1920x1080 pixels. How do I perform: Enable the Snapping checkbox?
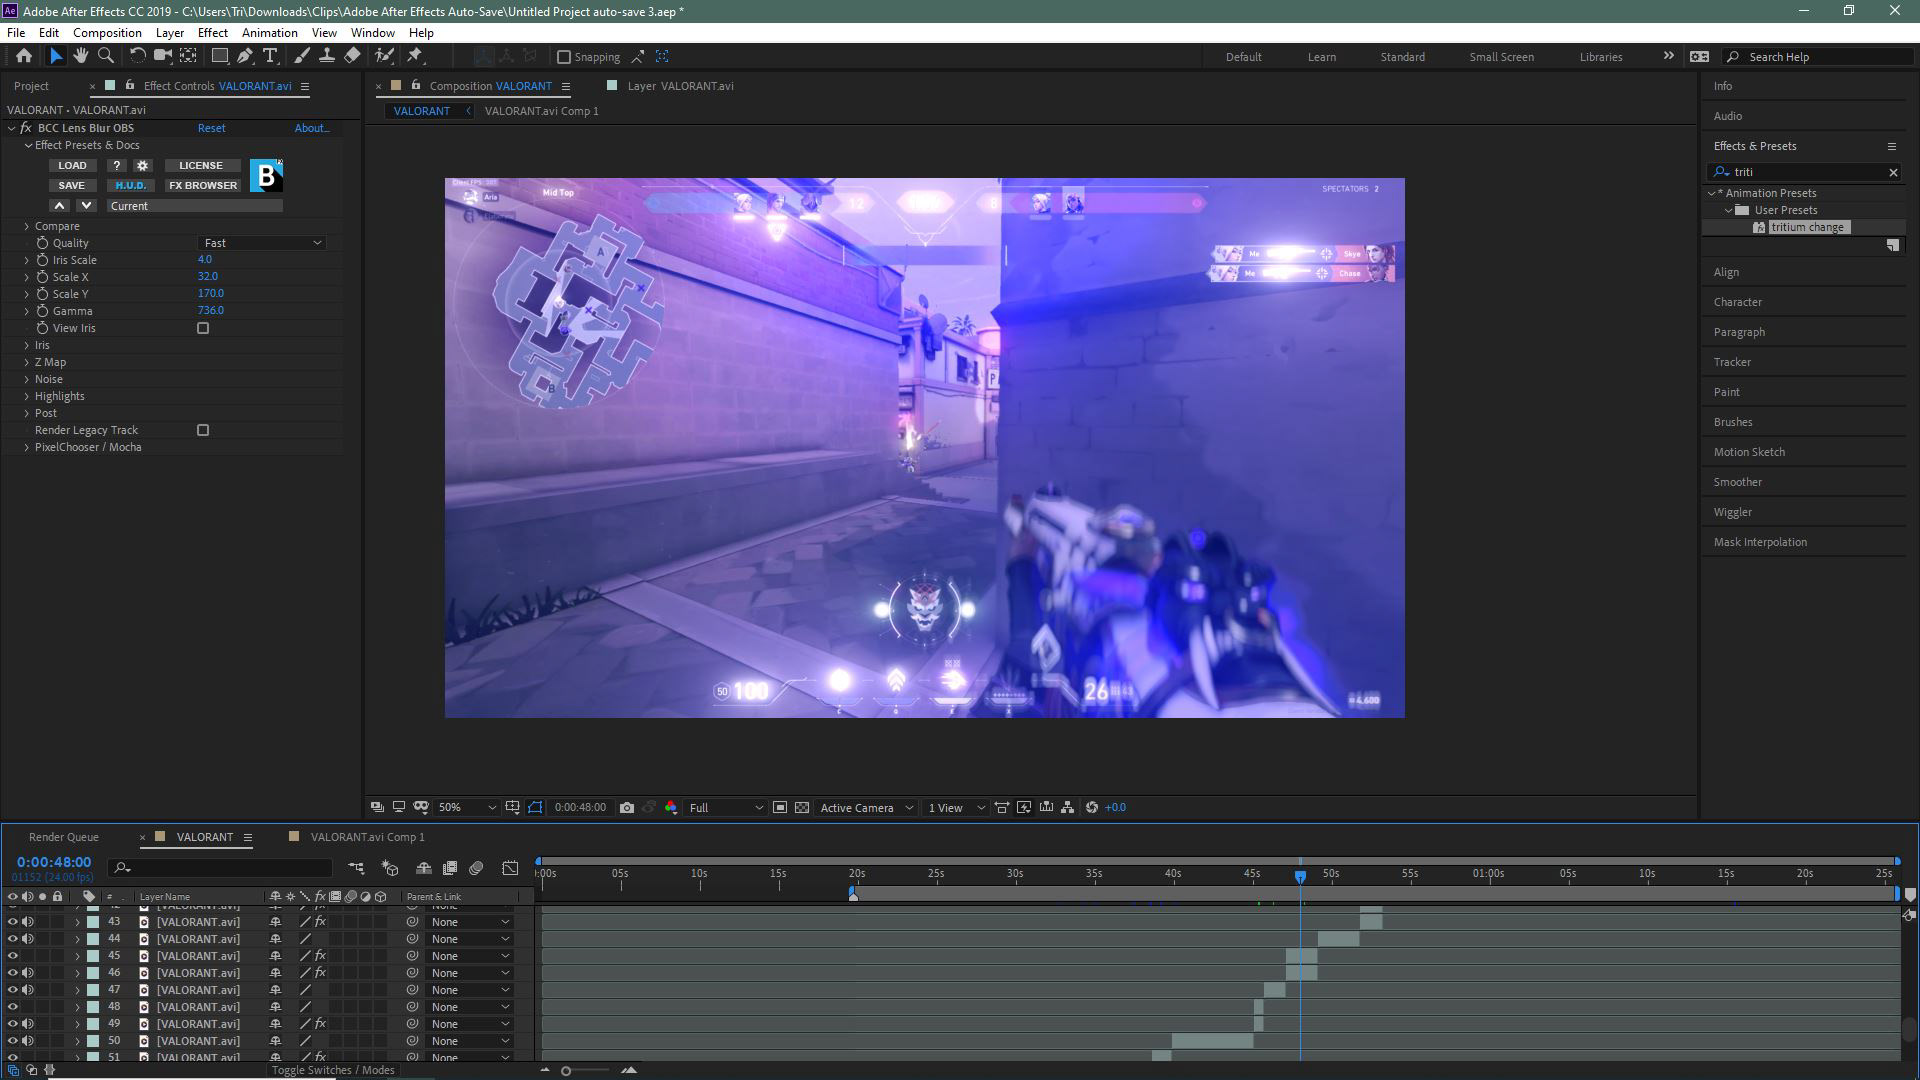[x=564, y=57]
